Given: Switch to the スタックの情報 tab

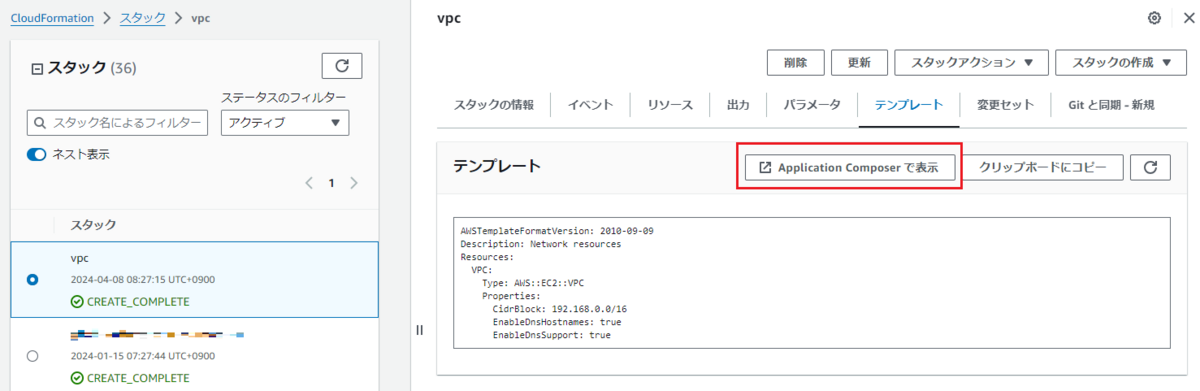Looking at the screenshot, I should 494,105.
